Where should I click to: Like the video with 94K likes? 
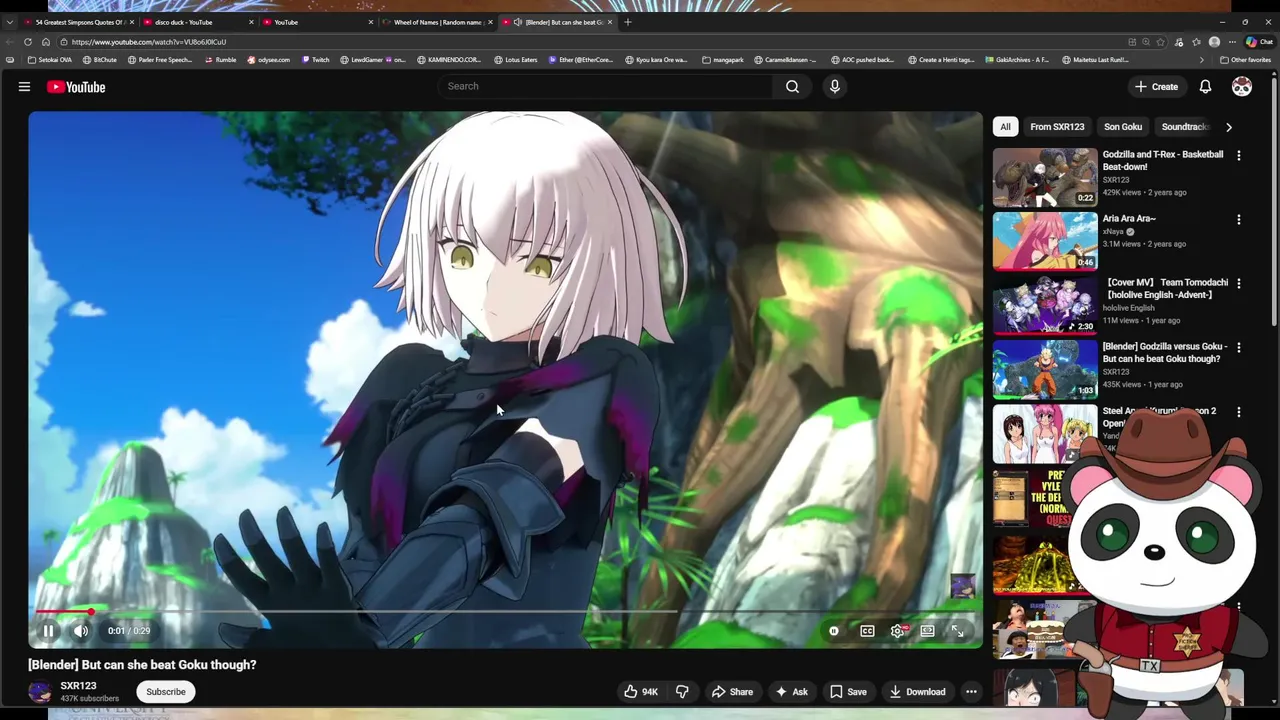coord(641,692)
